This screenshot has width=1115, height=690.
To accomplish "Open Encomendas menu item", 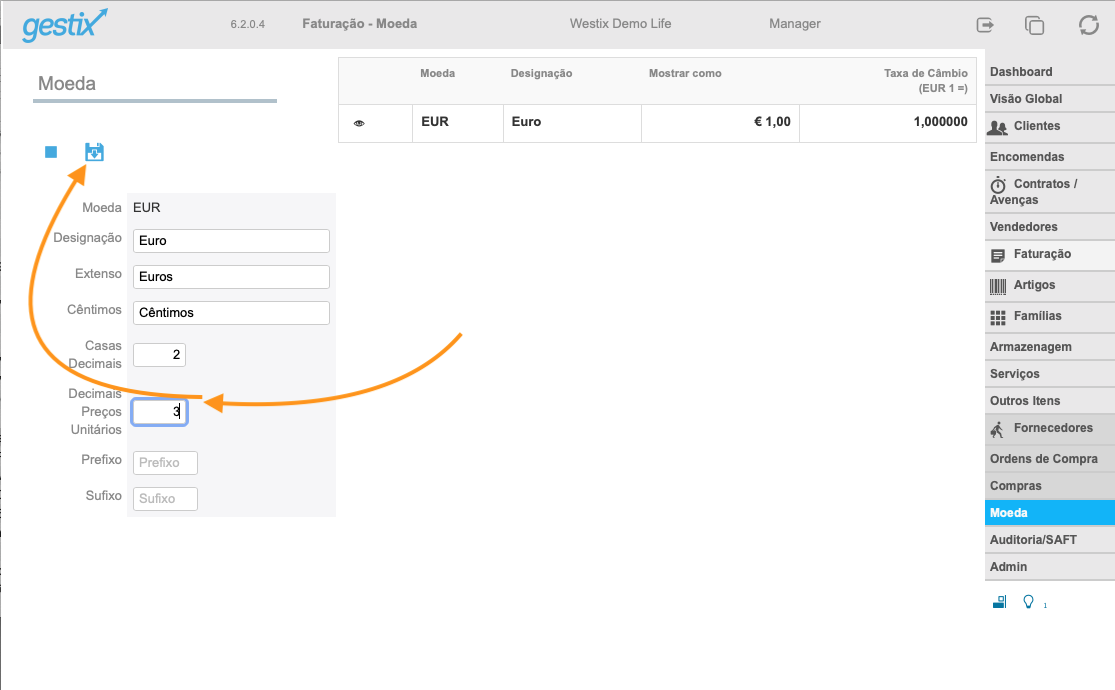I will click(x=1050, y=156).
